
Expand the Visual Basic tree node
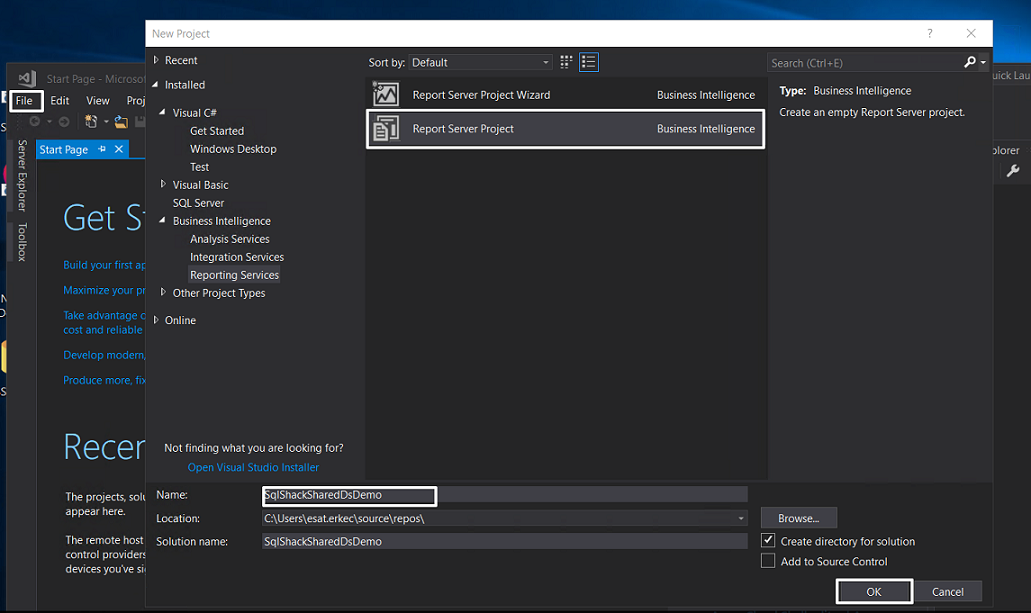pyautogui.click(x=164, y=185)
